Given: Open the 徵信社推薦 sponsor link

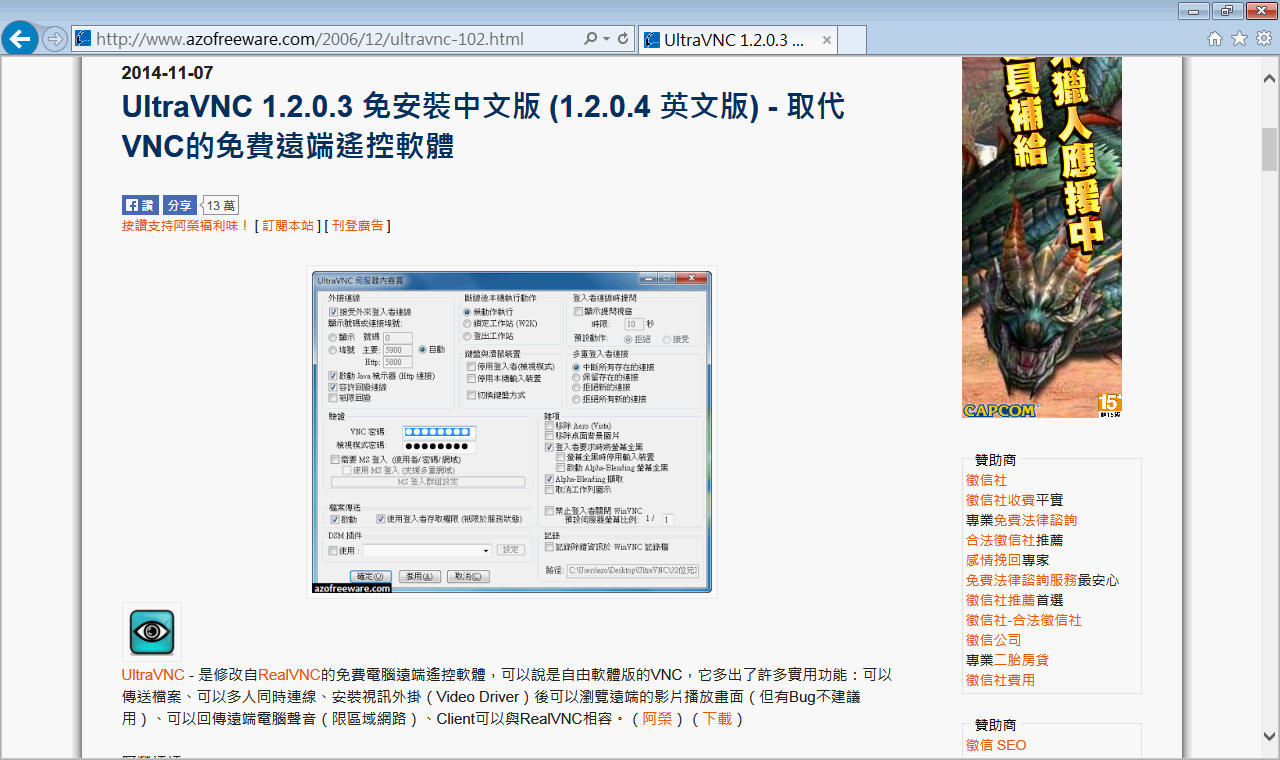Looking at the screenshot, I should [x=1001, y=600].
